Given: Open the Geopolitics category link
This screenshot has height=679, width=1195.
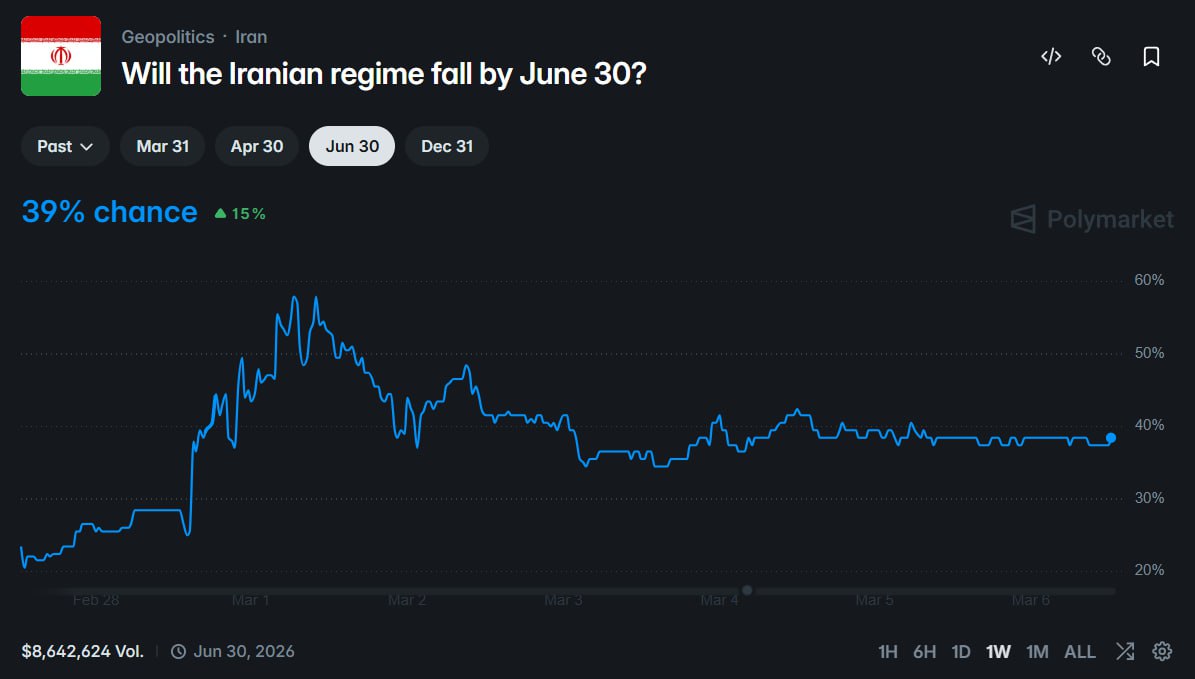Looking at the screenshot, I should [168, 37].
